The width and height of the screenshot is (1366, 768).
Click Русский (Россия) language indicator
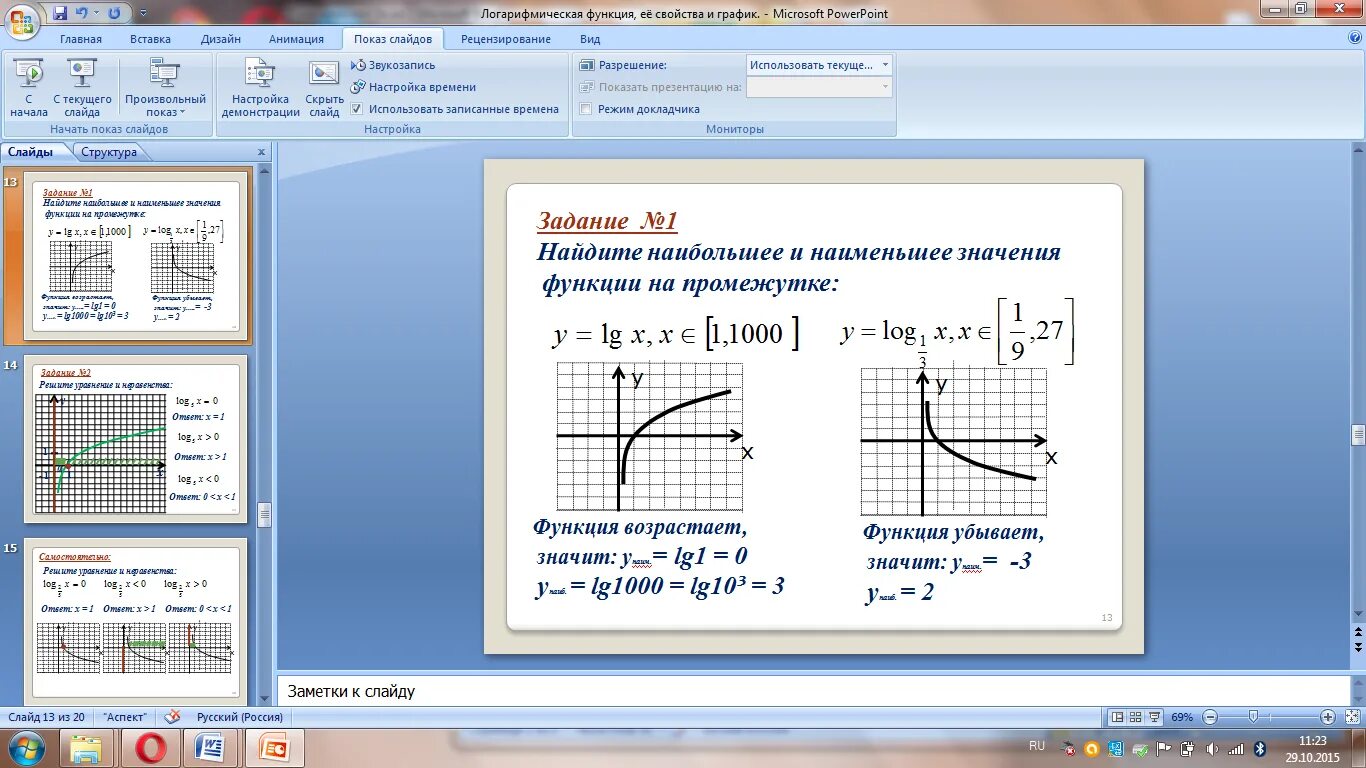point(240,717)
